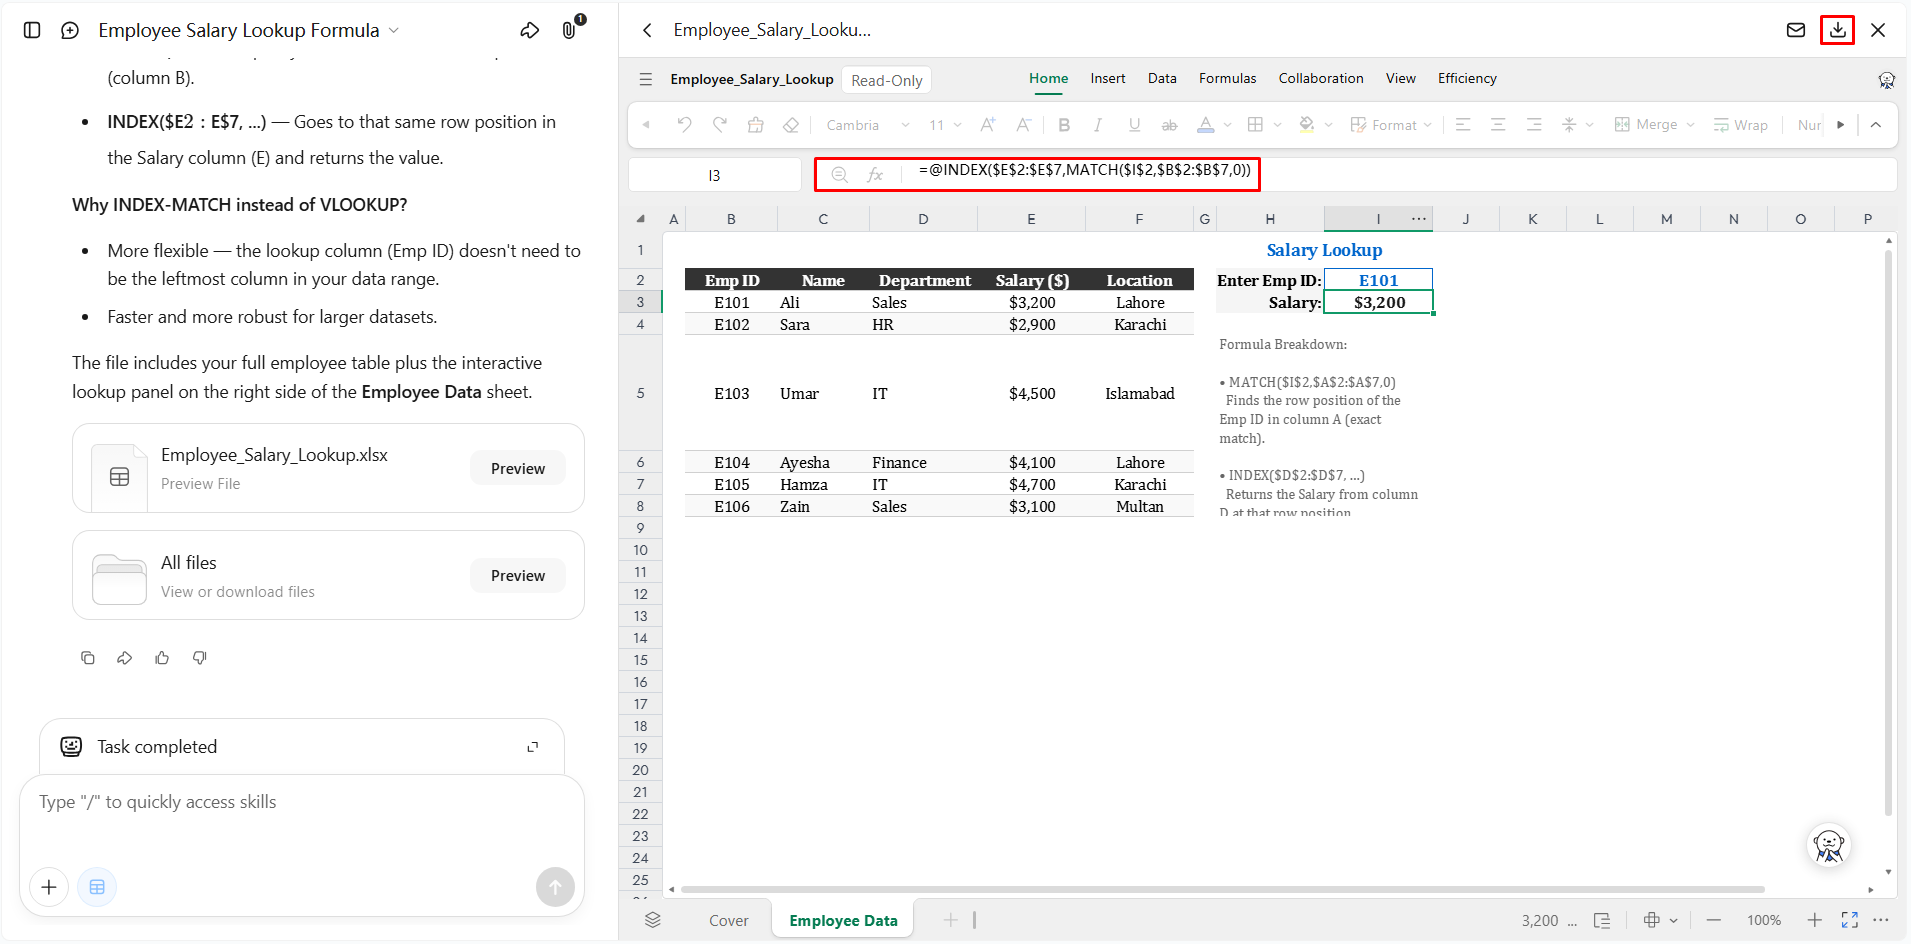The width and height of the screenshot is (1911, 944).
Task: Open the assistant avatar icon in the top-right ribbon
Action: (x=1887, y=80)
